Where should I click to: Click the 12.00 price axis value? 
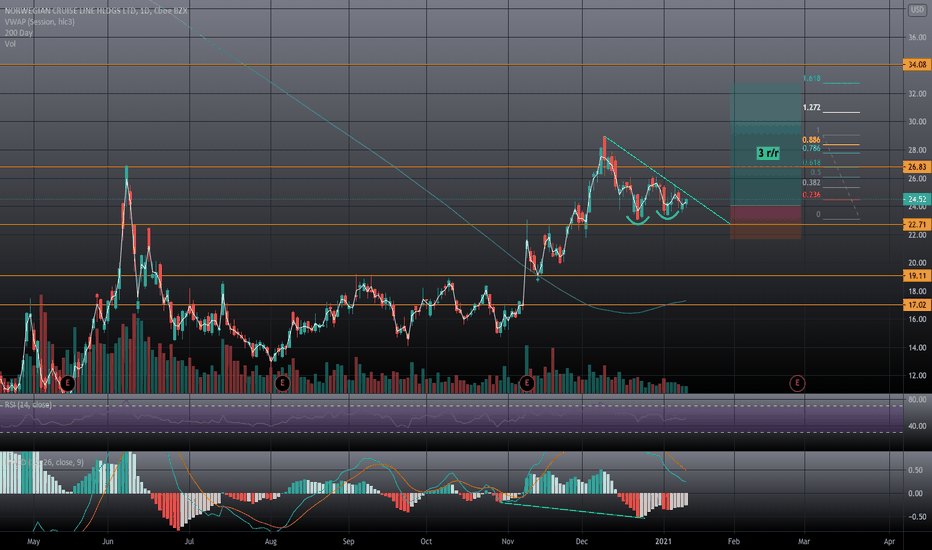point(917,376)
